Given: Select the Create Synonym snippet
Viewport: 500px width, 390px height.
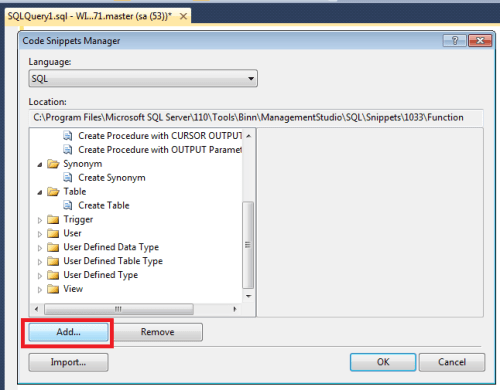Looking at the screenshot, I should (x=112, y=178).
